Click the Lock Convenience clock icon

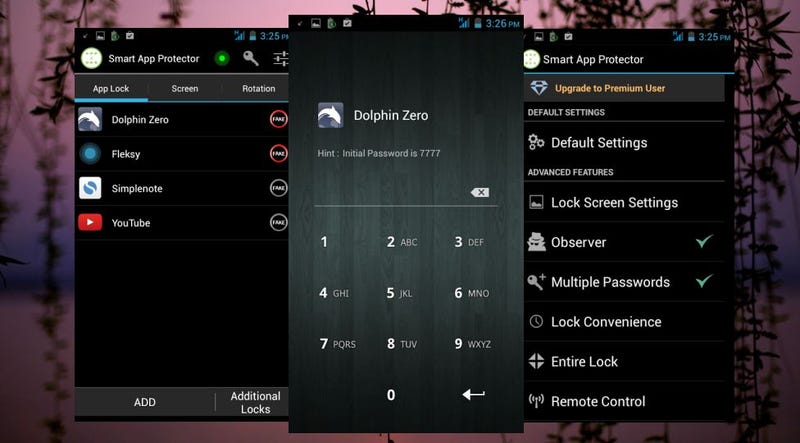pos(536,321)
